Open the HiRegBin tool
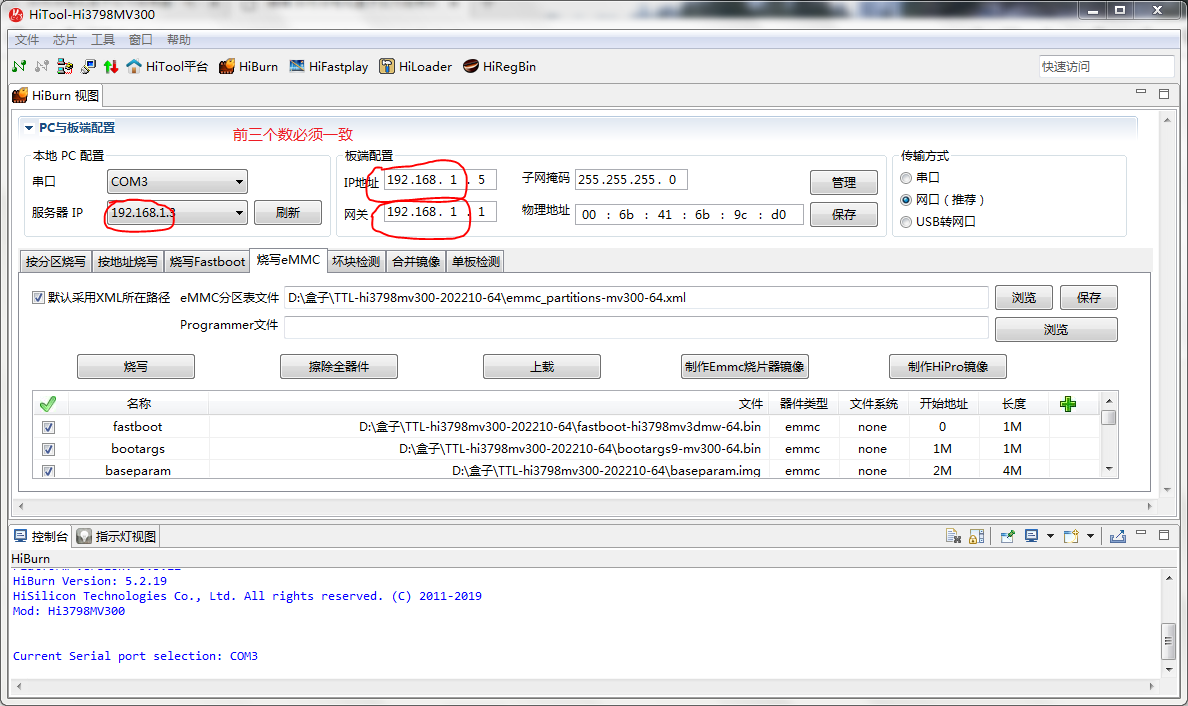The image size is (1188, 706). pyautogui.click(x=499, y=67)
